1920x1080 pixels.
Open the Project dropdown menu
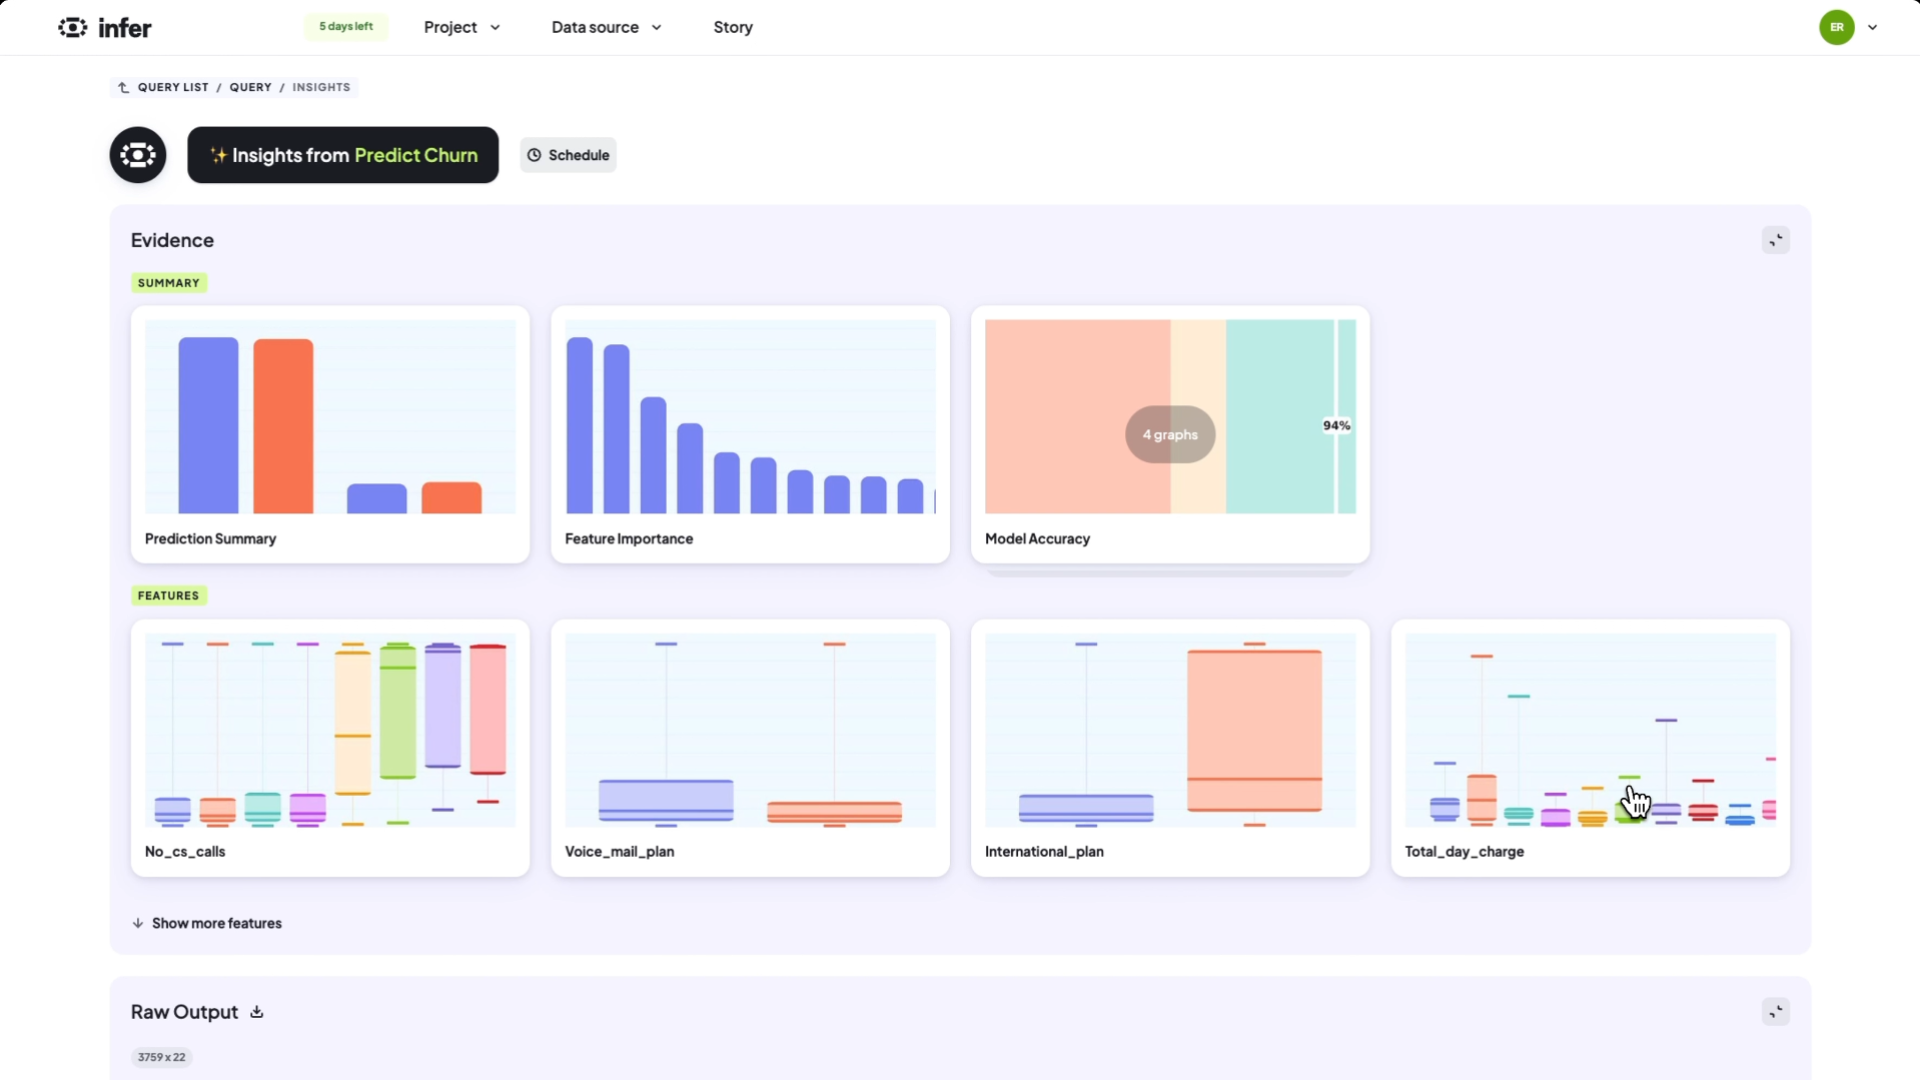461,28
